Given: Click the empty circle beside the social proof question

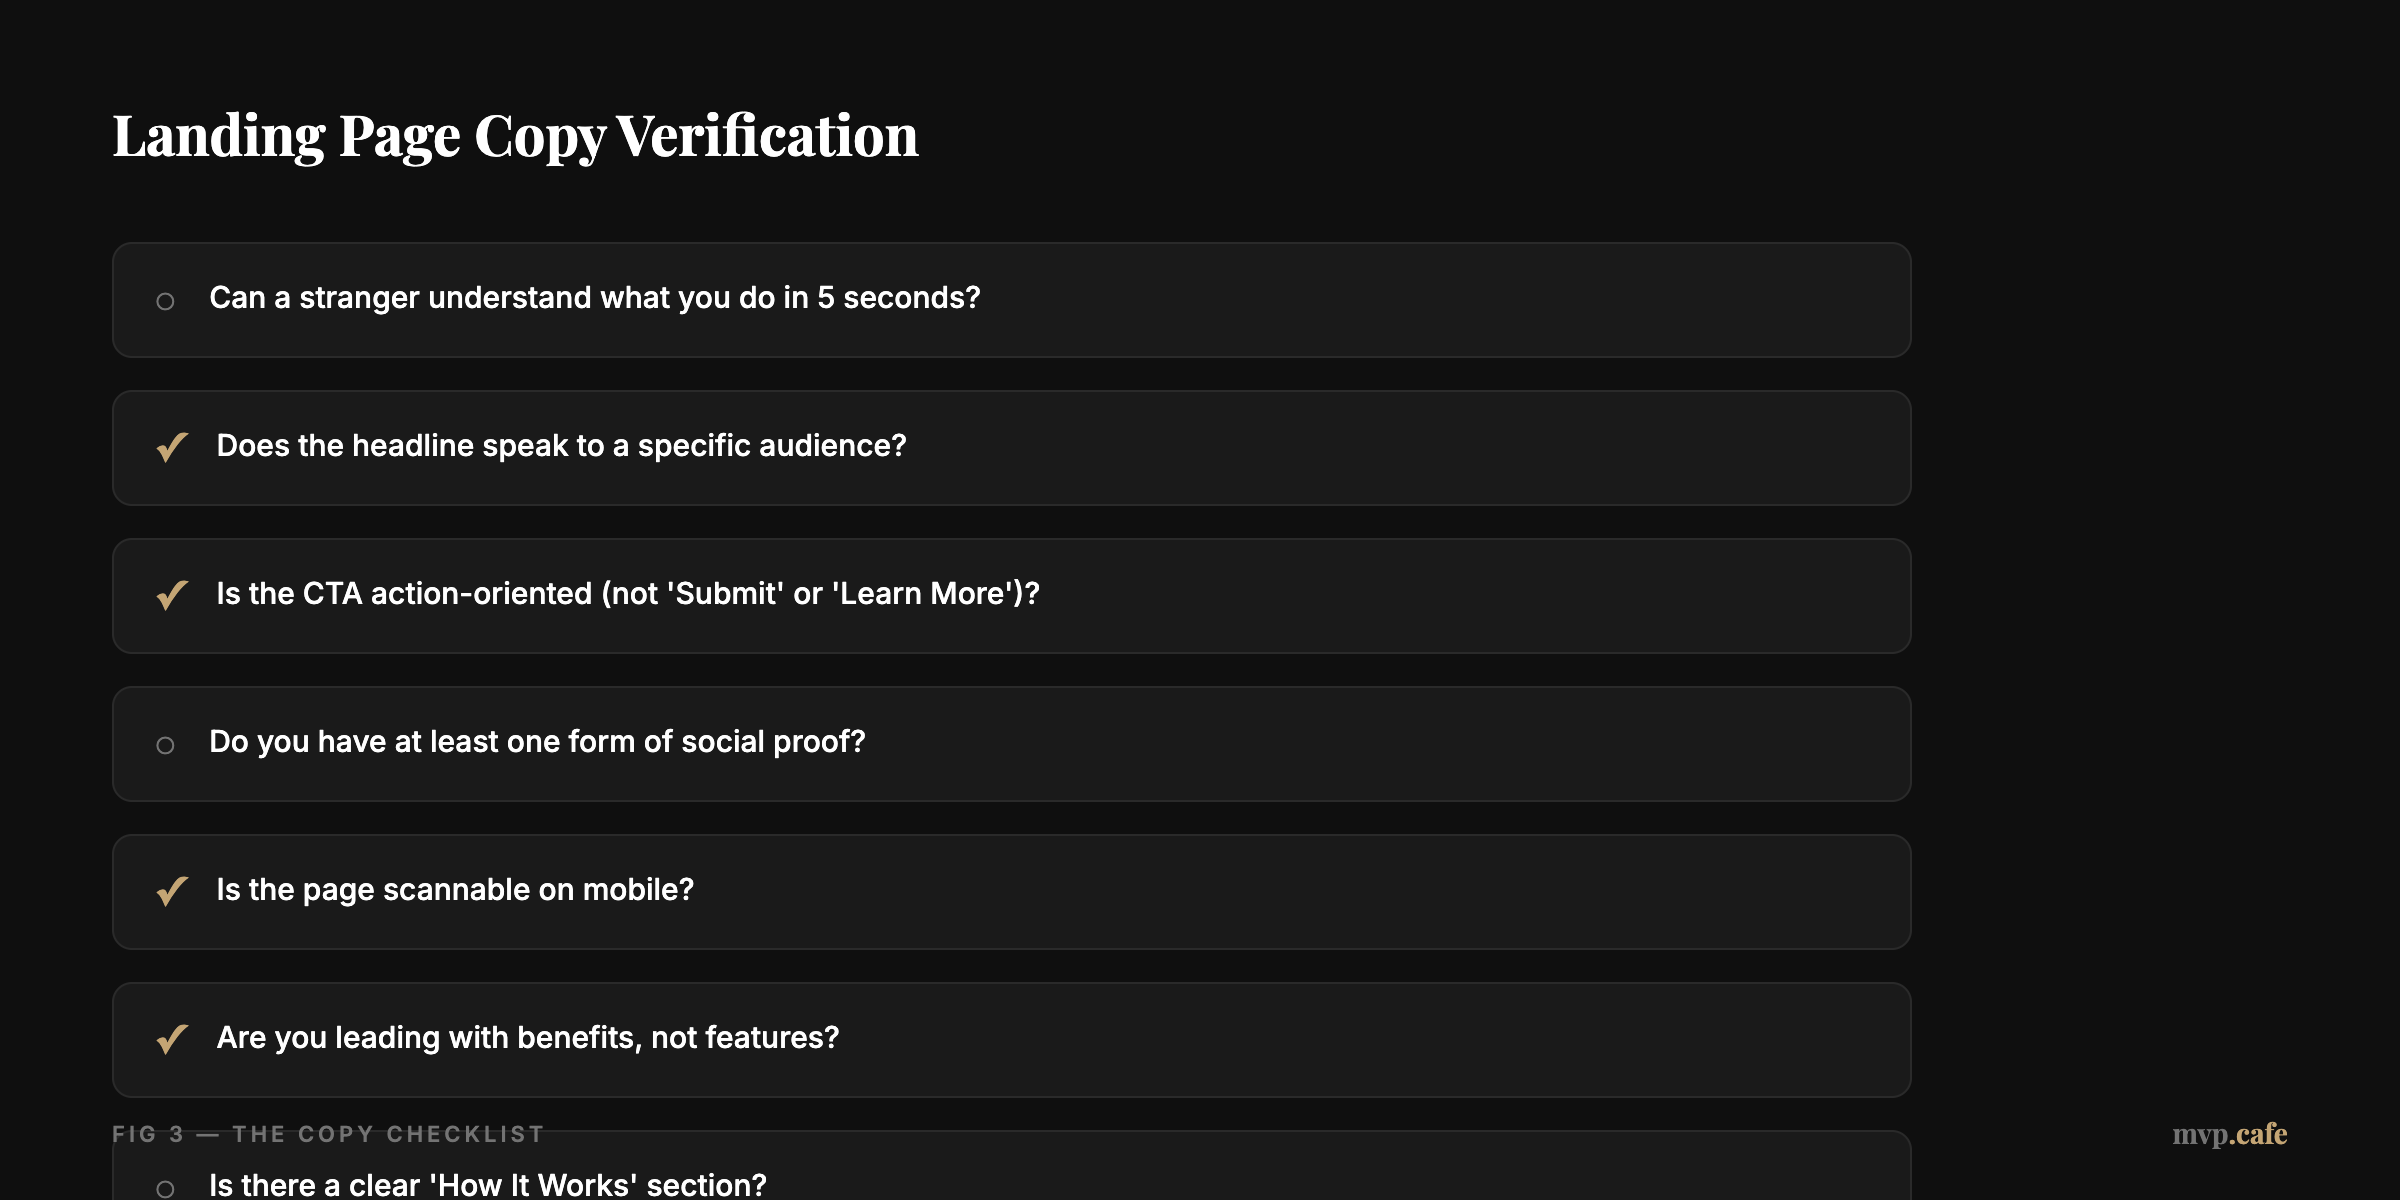Looking at the screenshot, I should click(166, 744).
